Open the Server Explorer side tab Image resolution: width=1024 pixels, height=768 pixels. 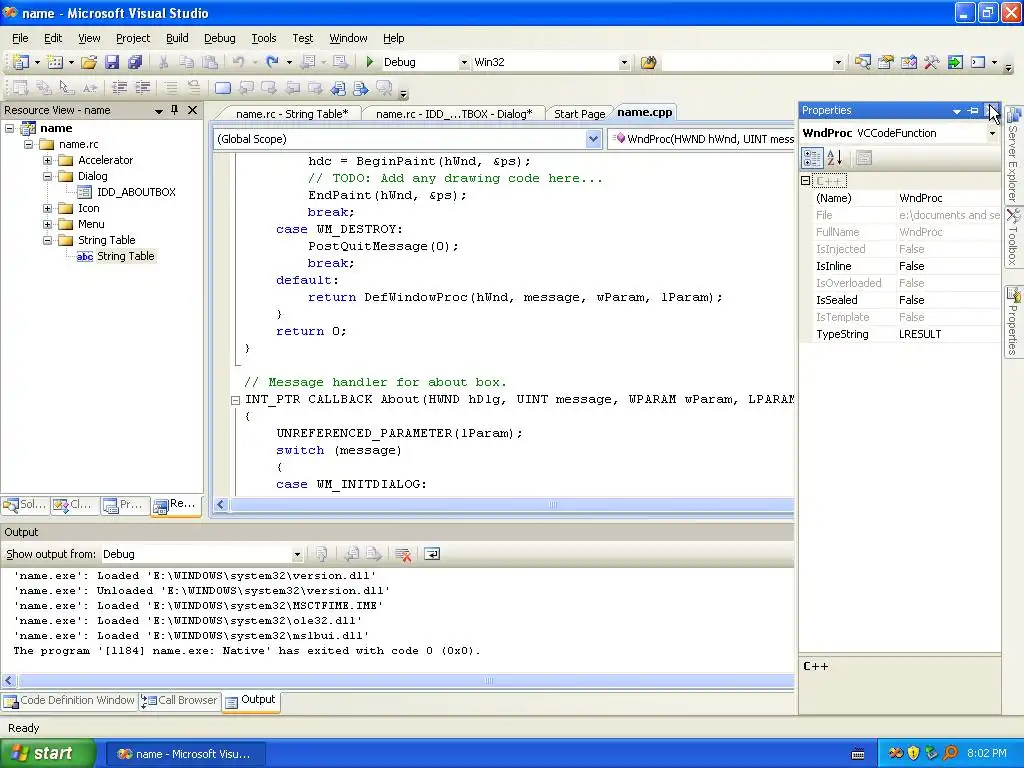pyautogui.click(x=1013, y=154)
